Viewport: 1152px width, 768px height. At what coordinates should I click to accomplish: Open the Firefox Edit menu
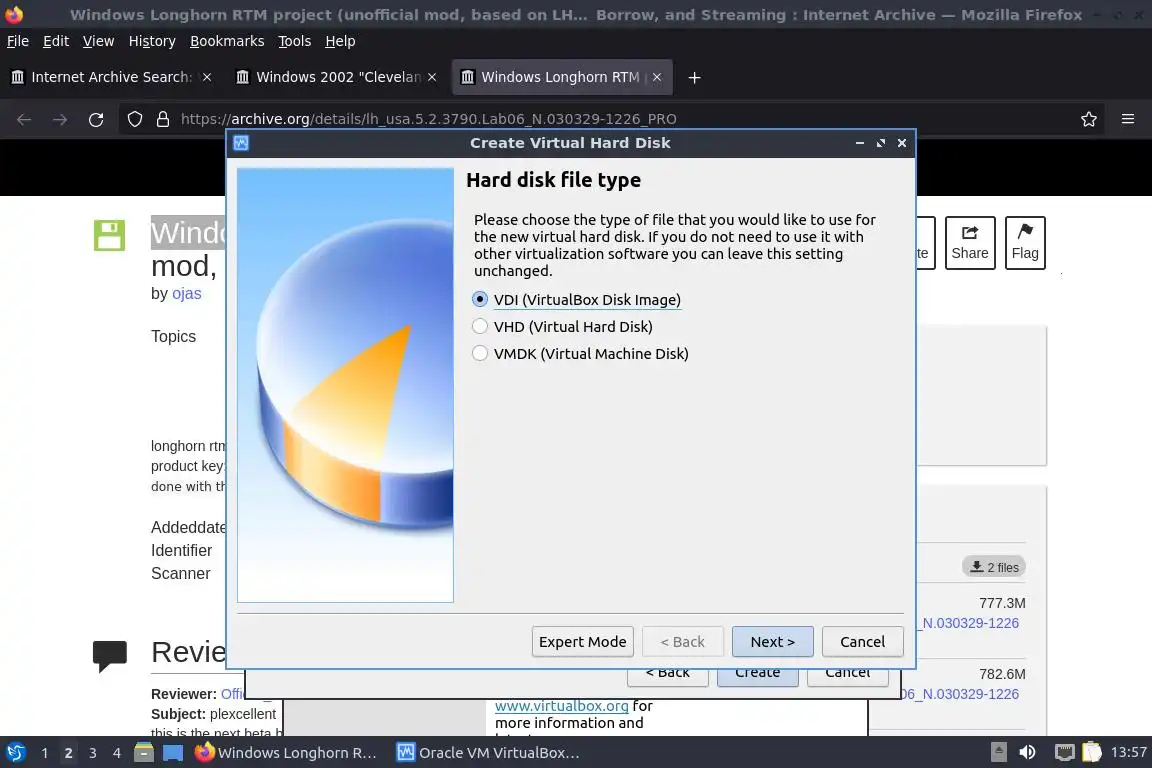point(56,41)
